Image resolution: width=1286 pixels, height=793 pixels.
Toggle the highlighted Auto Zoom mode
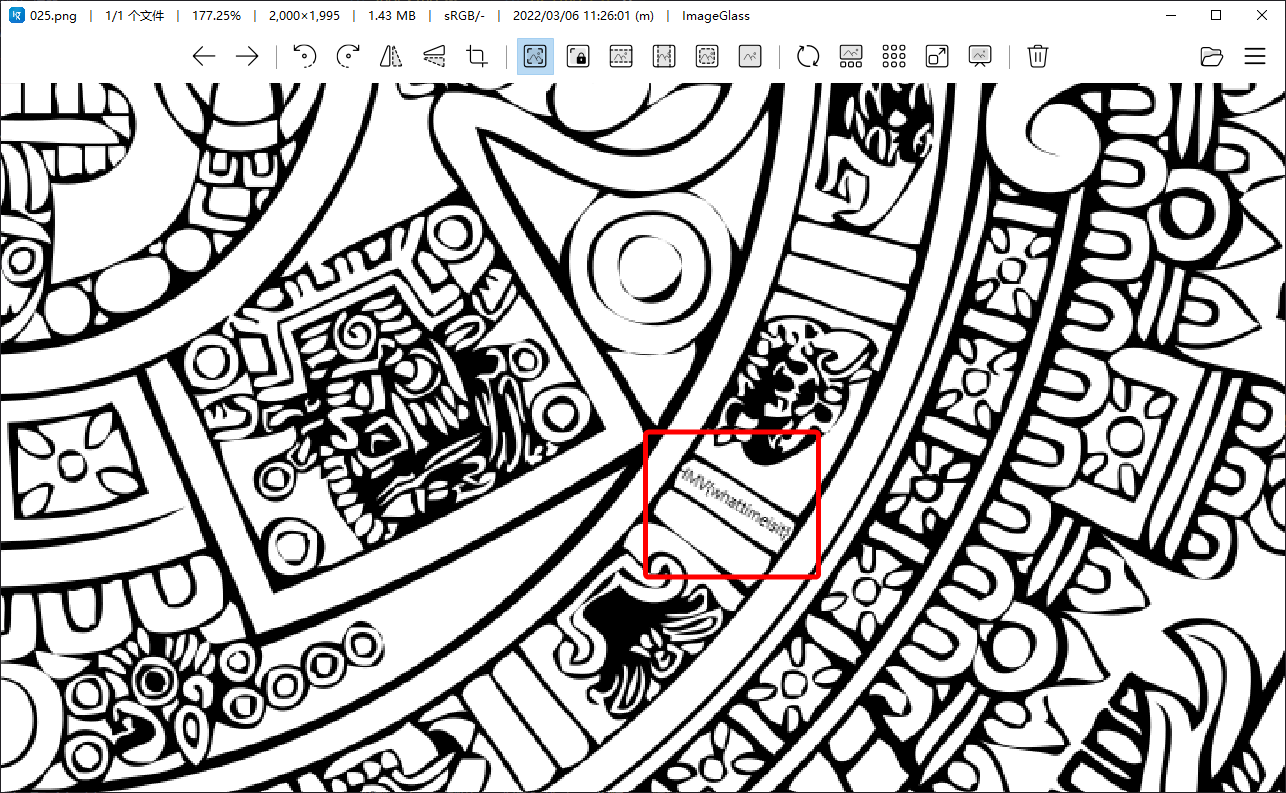pos(535,56)
